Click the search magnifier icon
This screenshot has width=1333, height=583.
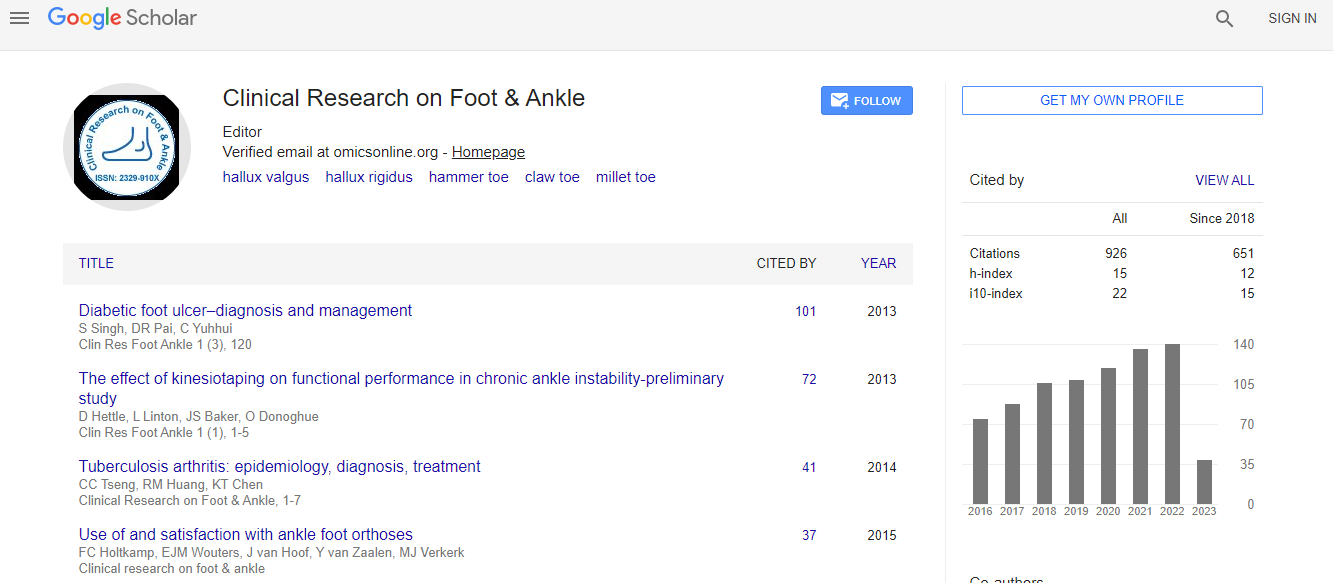[x=1224, y=18]
